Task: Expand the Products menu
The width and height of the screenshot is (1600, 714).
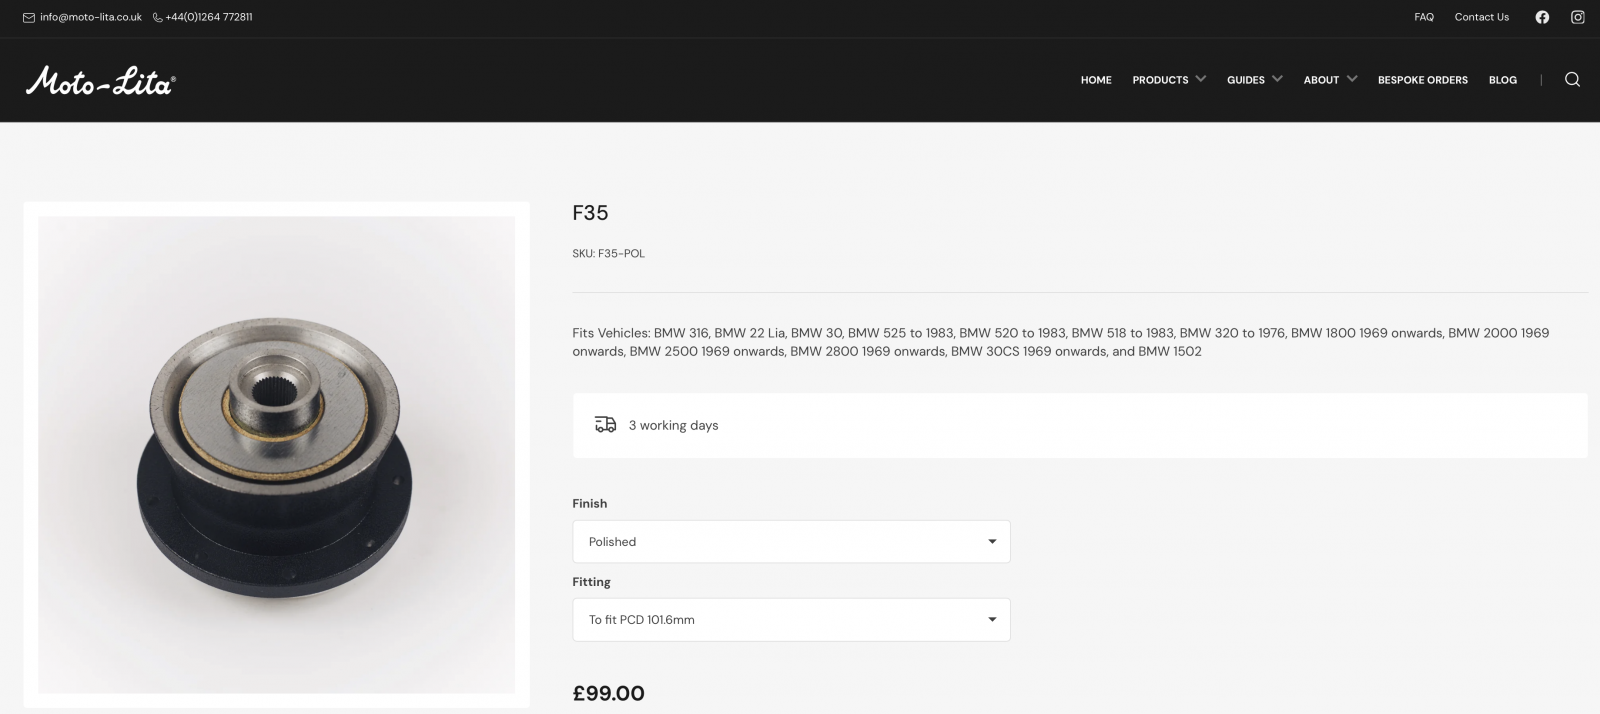Action: point(1160,80)
